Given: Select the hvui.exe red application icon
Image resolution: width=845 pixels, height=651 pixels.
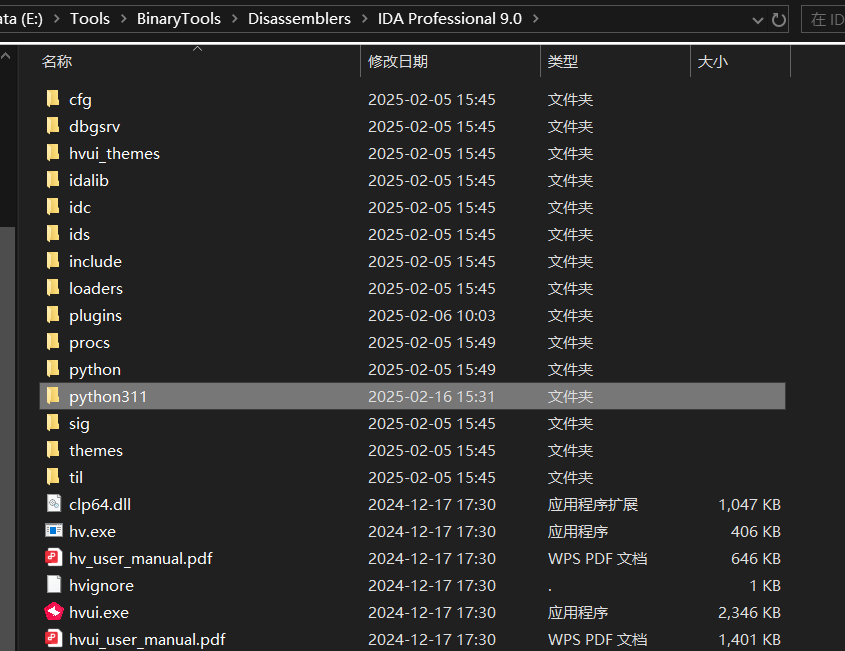Looking at the screenshot, I should pyautogui.click(x=53, y=612).
